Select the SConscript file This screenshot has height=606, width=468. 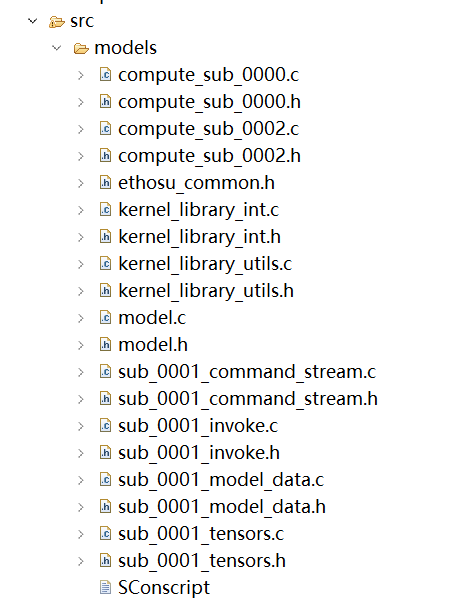[x=164, y=588]
